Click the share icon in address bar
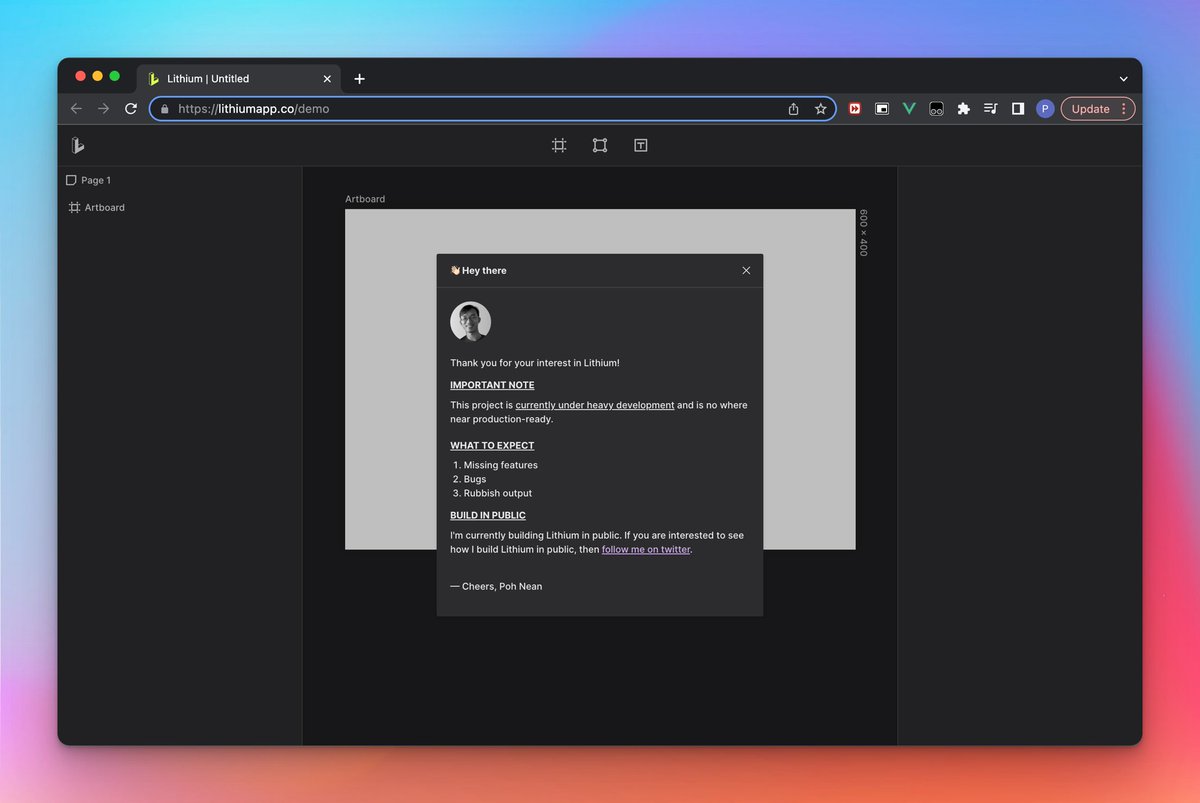The image size is (1200, 803). point(794,109)
